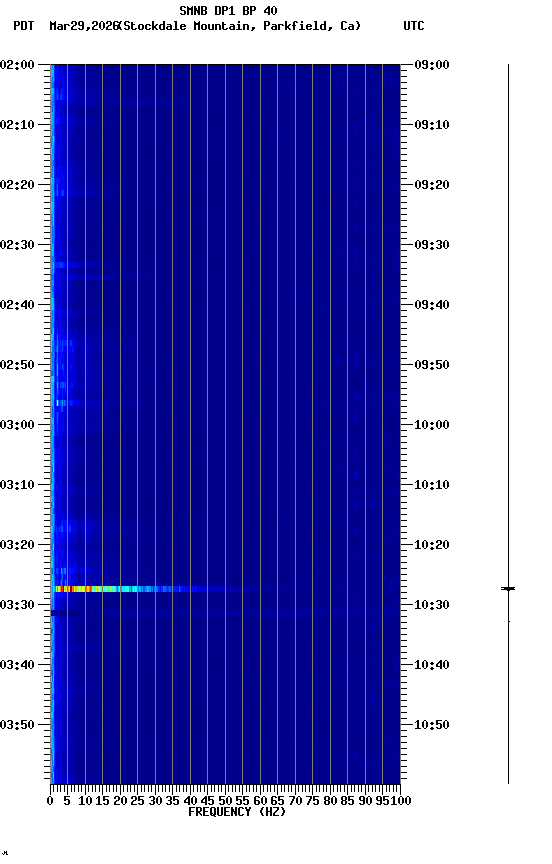The width and height of the screenshot is (552, 864).
Task: Click the "Stockdale Mountain, Parkfield, Ca" station text
Action: tap(242, 26)
